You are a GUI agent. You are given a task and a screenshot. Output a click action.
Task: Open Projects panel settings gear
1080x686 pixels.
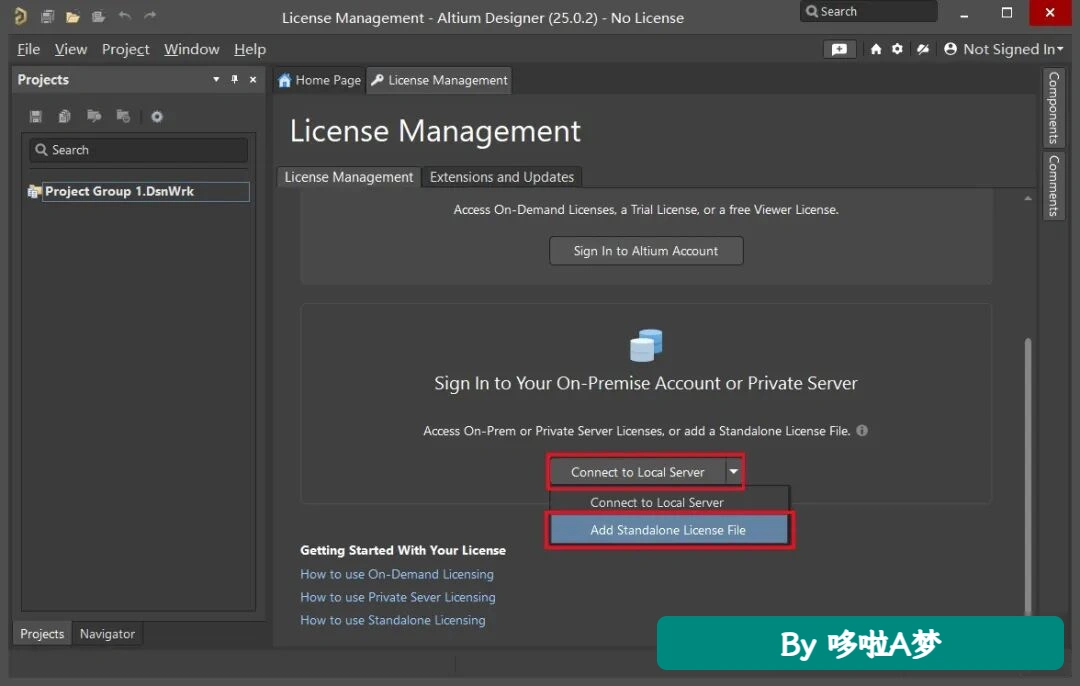click(x=157, y=116)
